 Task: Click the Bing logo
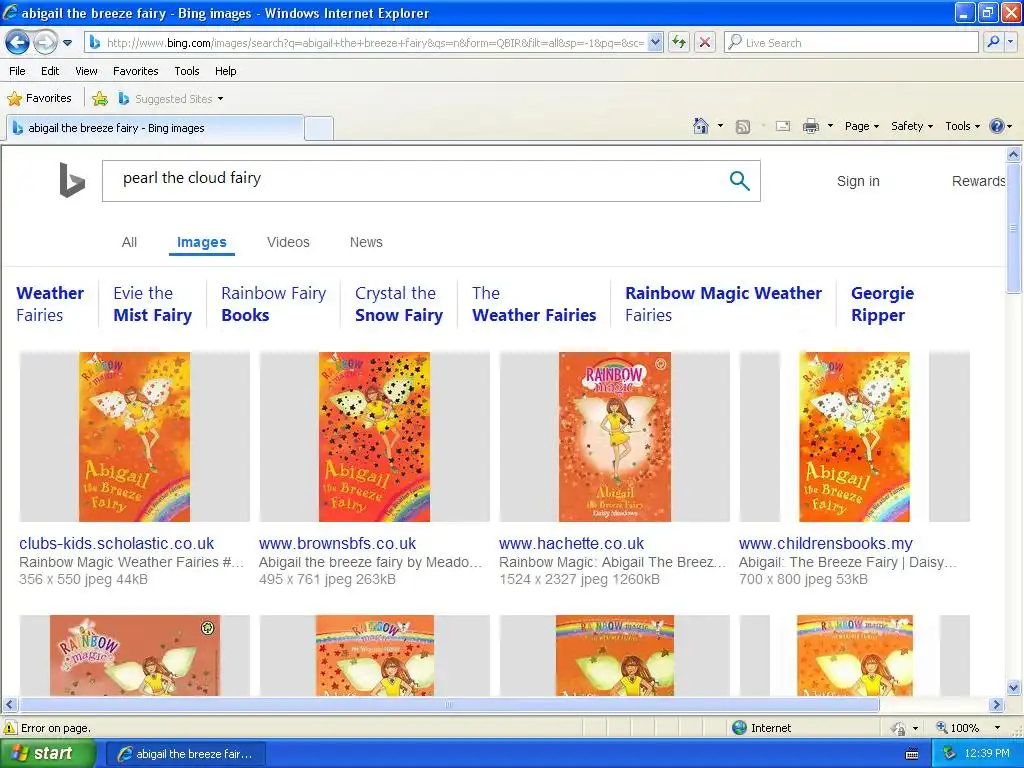72,180
